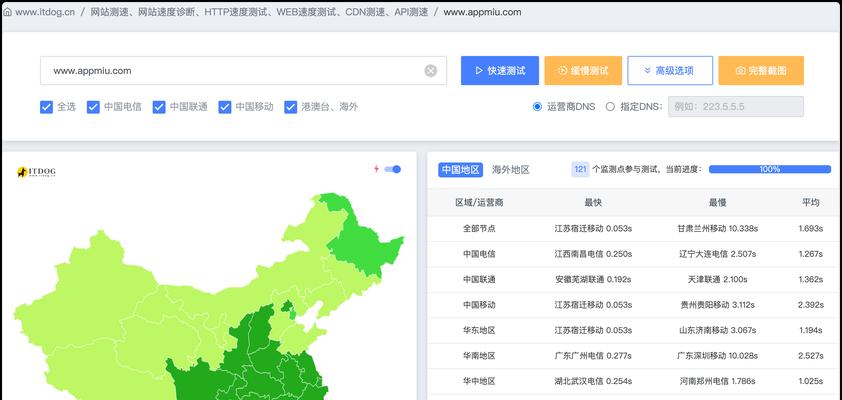This screenshot has height=400, width=842.
Task: Click the custom DNS input field
Action: pos(736,106)
